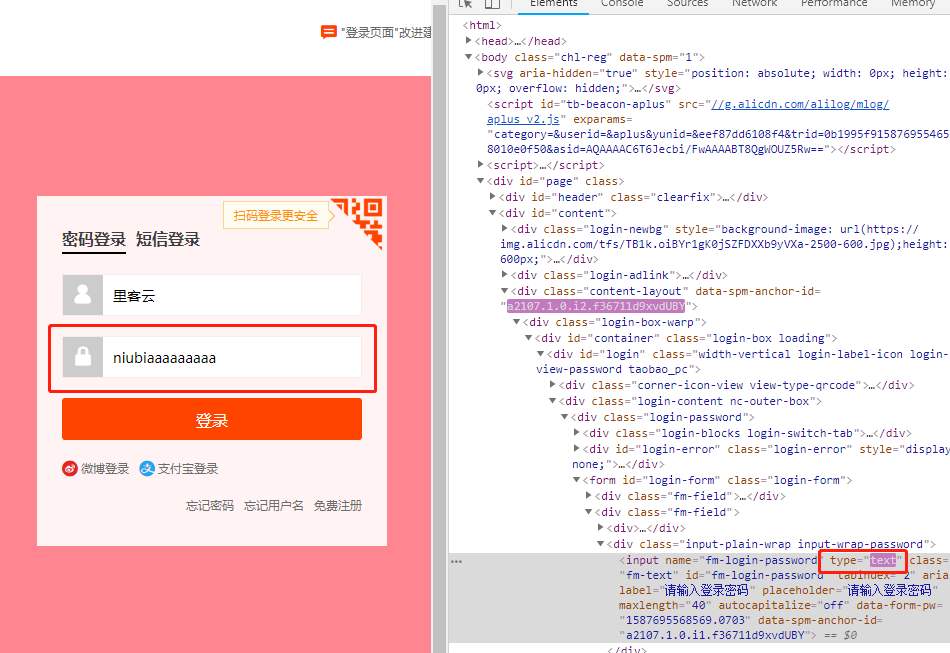The image size is (950, 653).
Task: Toggle the DevTools device toolbar icon
Action: click(492, 4)
